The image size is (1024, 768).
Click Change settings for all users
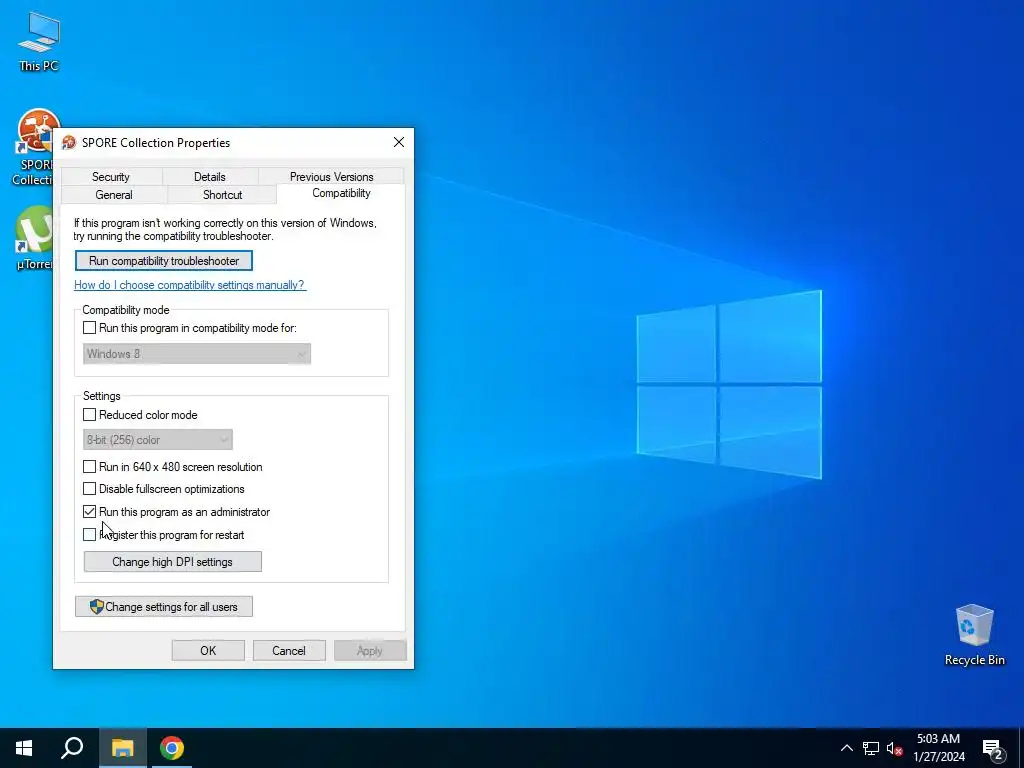pos(164,607)
